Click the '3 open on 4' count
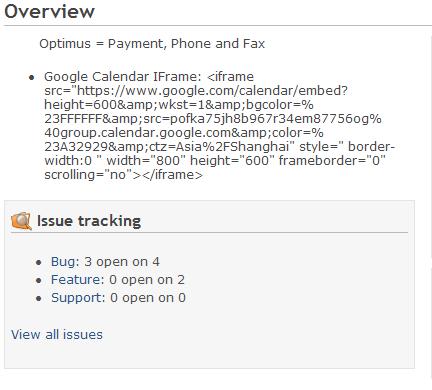 pos(122,262)
